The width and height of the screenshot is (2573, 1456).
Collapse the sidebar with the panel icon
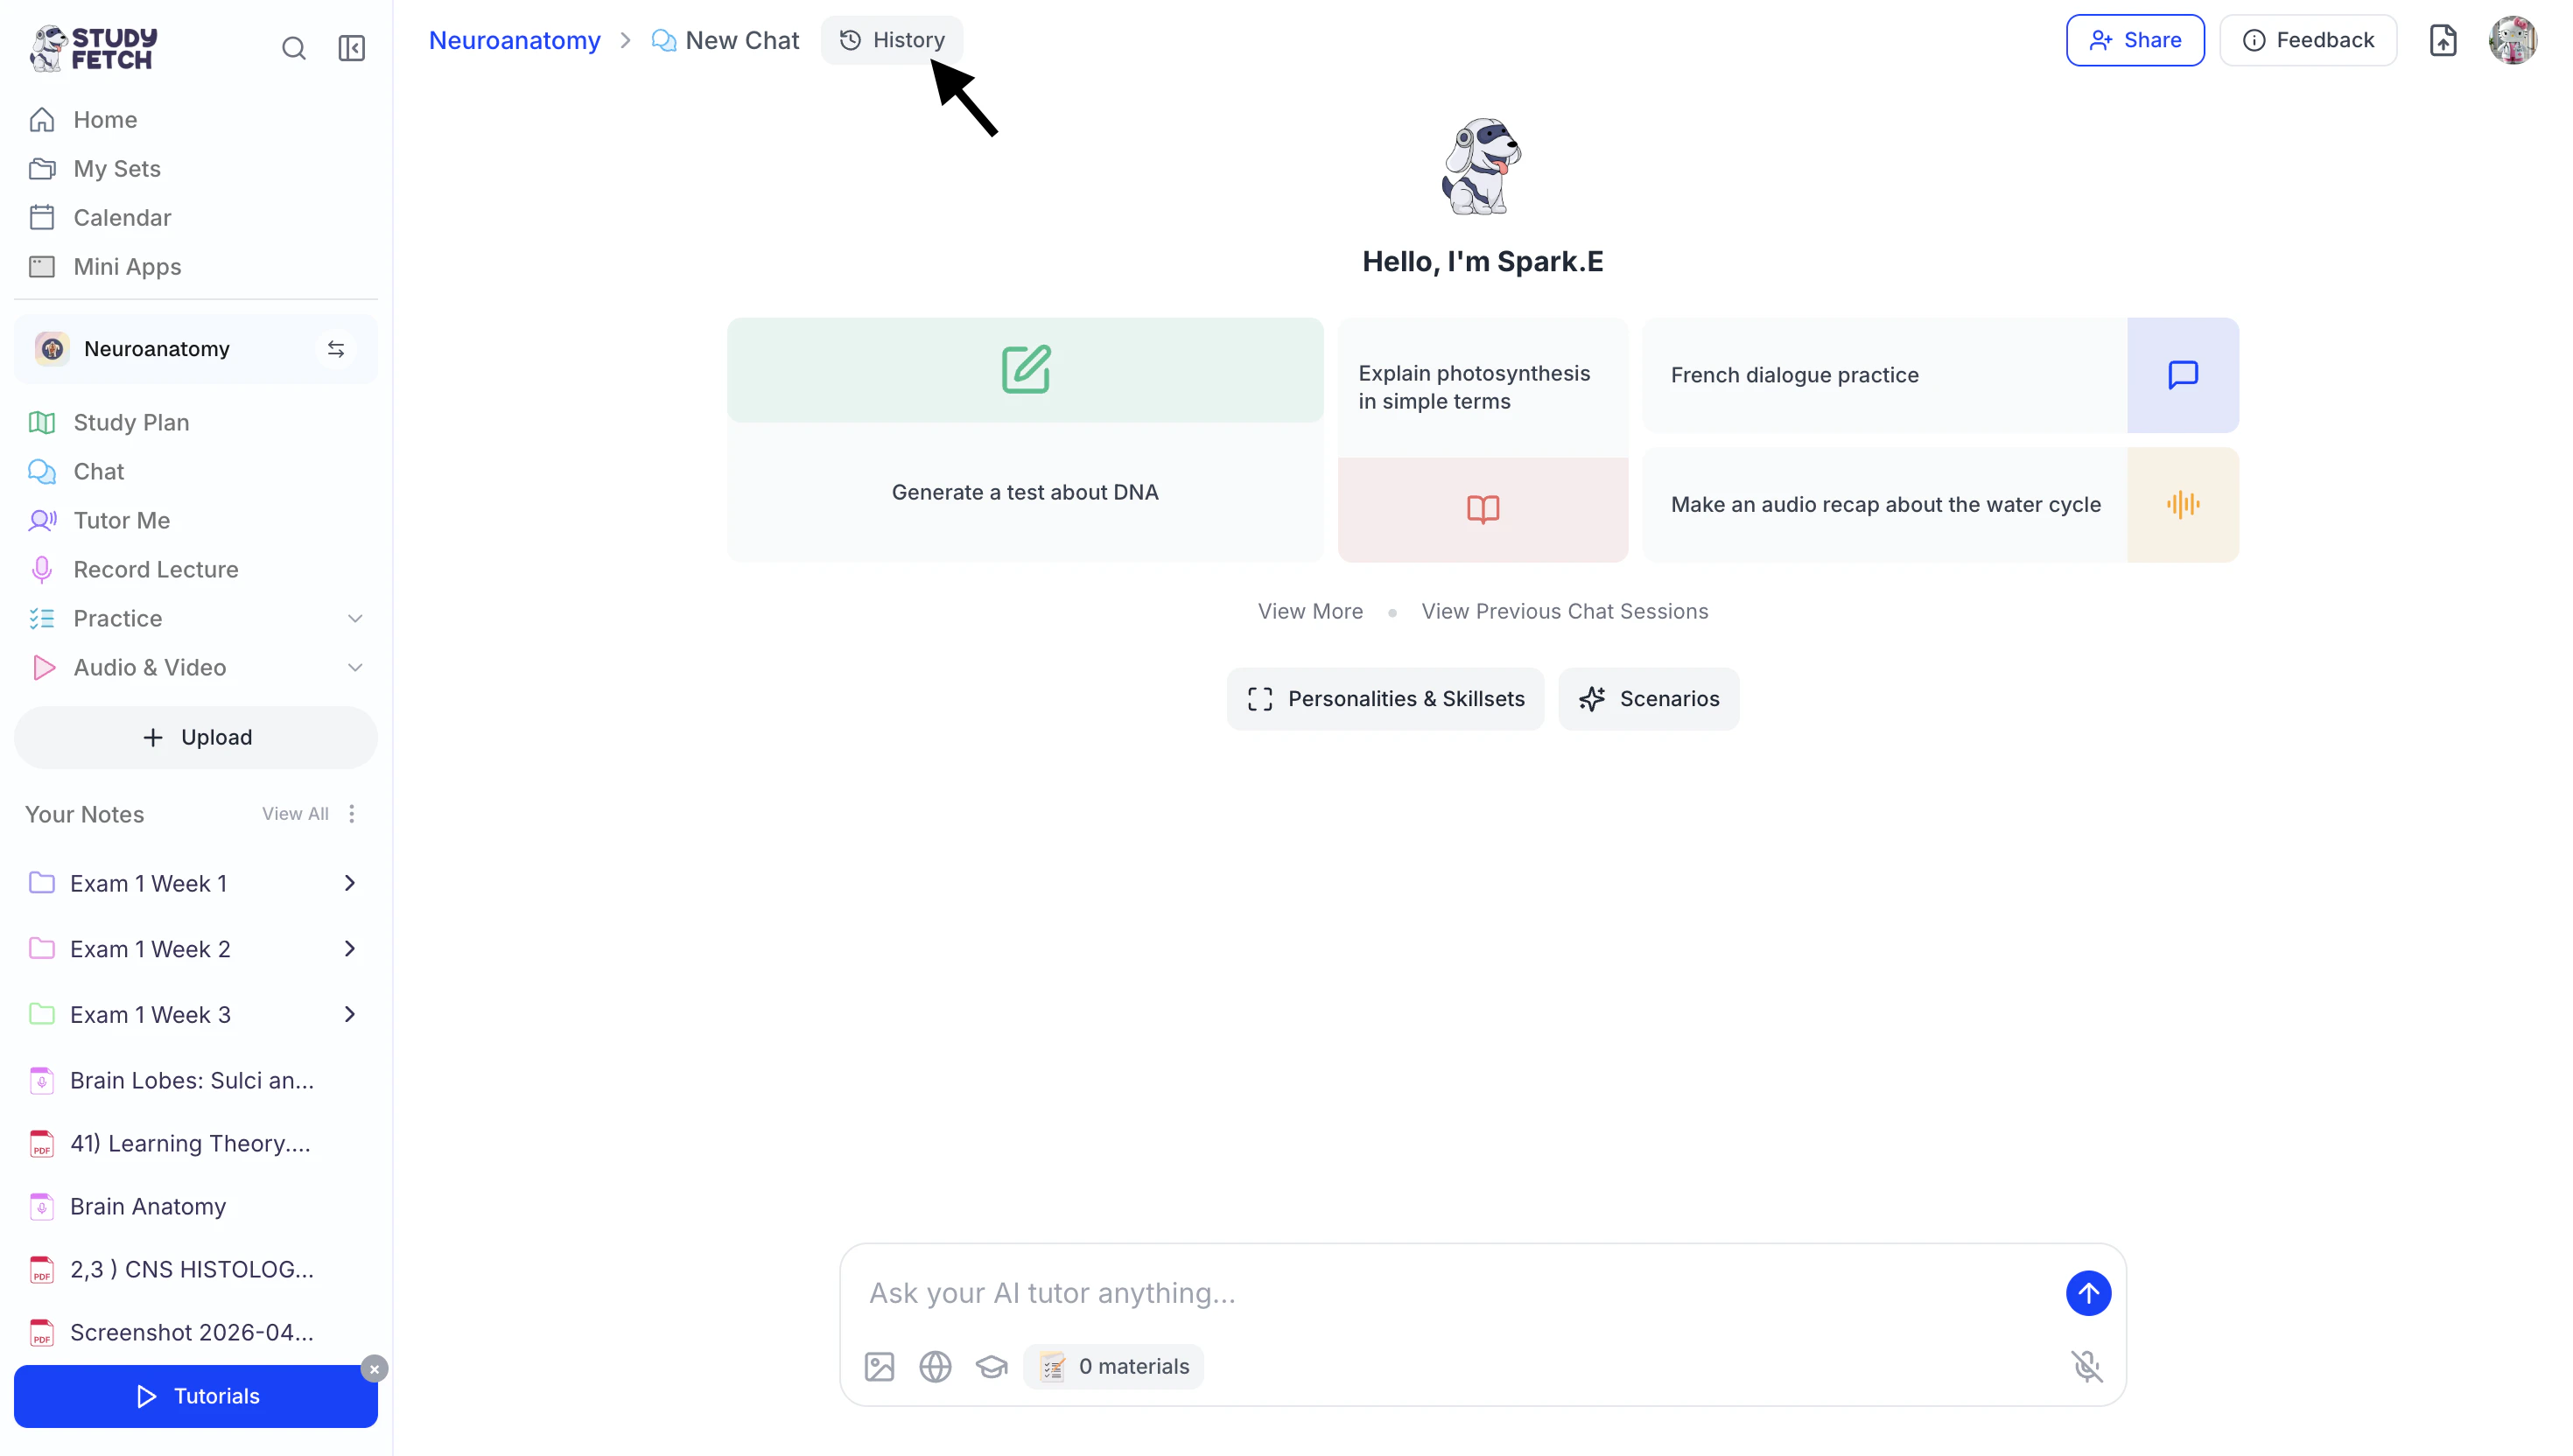(351, 48)
